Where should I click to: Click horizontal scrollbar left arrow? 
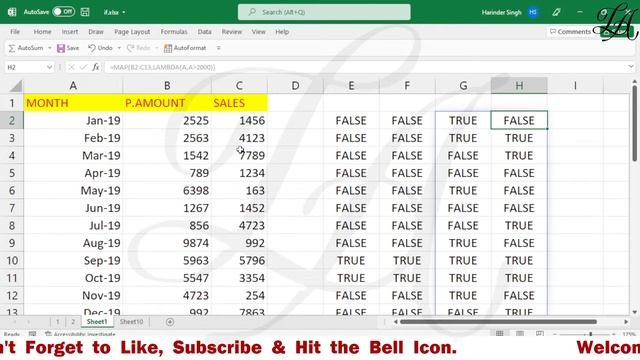coord(395,322)
